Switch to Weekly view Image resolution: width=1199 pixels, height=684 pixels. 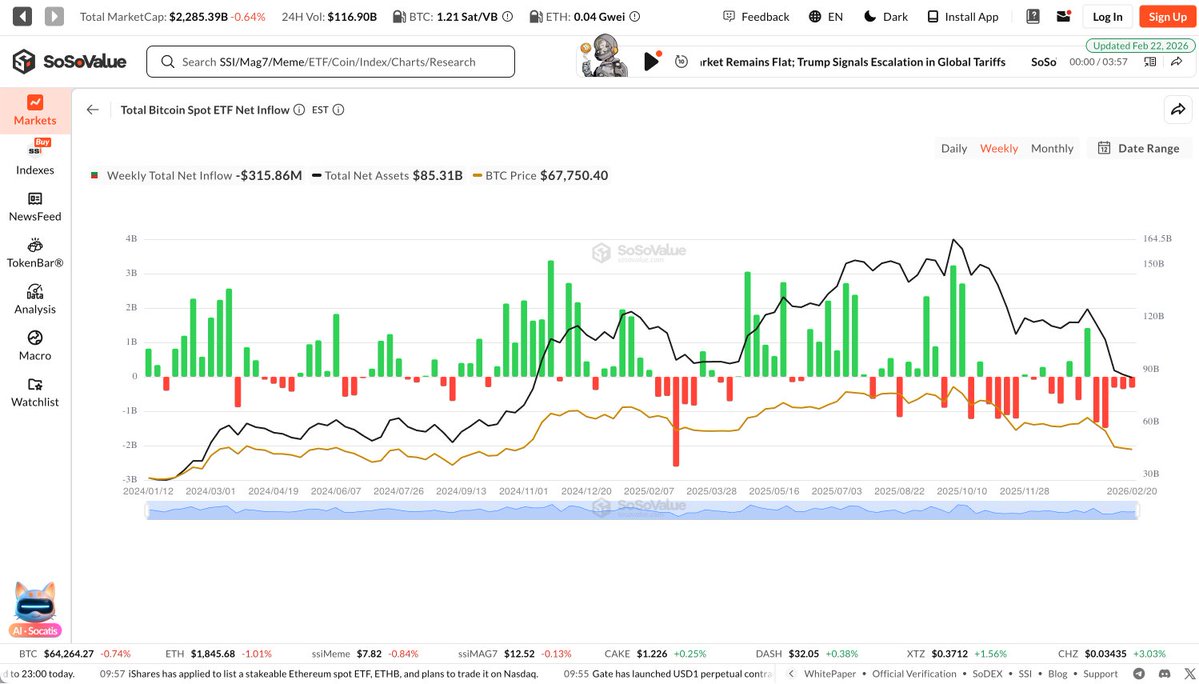[x=999, y=148]
